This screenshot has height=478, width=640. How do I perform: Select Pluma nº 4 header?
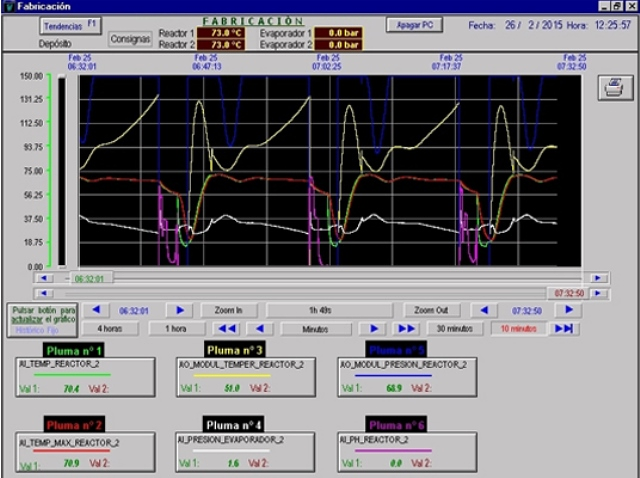(x=233, y=425)
